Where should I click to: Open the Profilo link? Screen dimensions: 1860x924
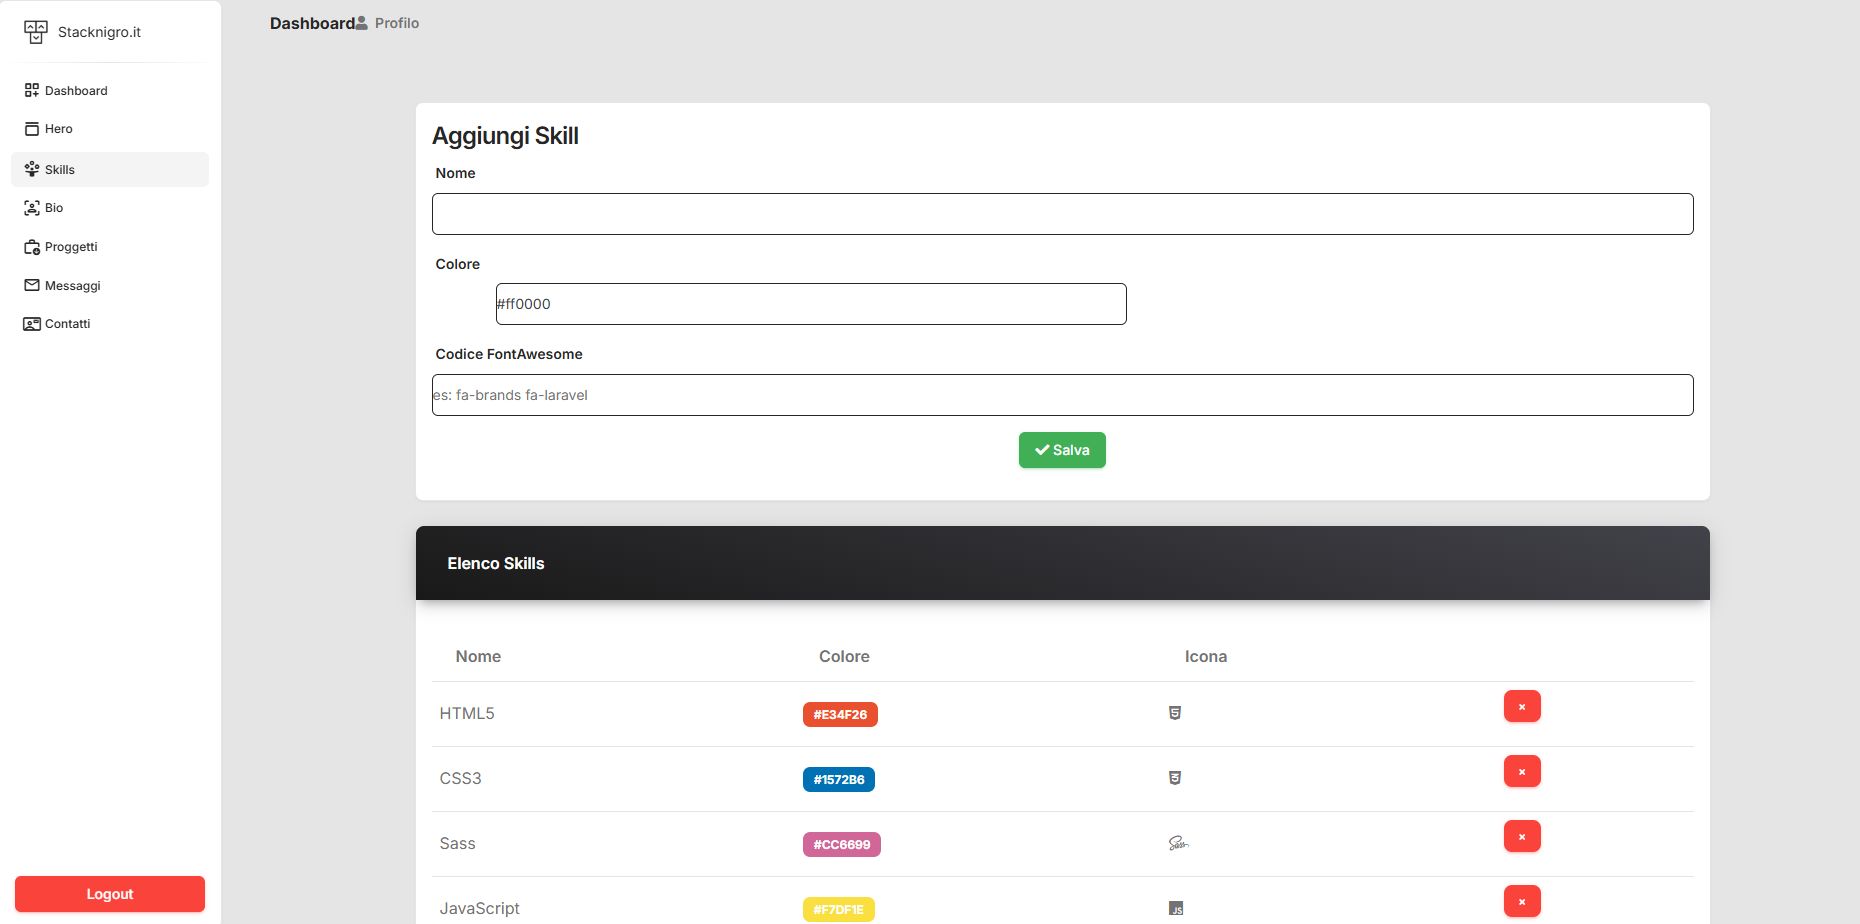point(388,23)
